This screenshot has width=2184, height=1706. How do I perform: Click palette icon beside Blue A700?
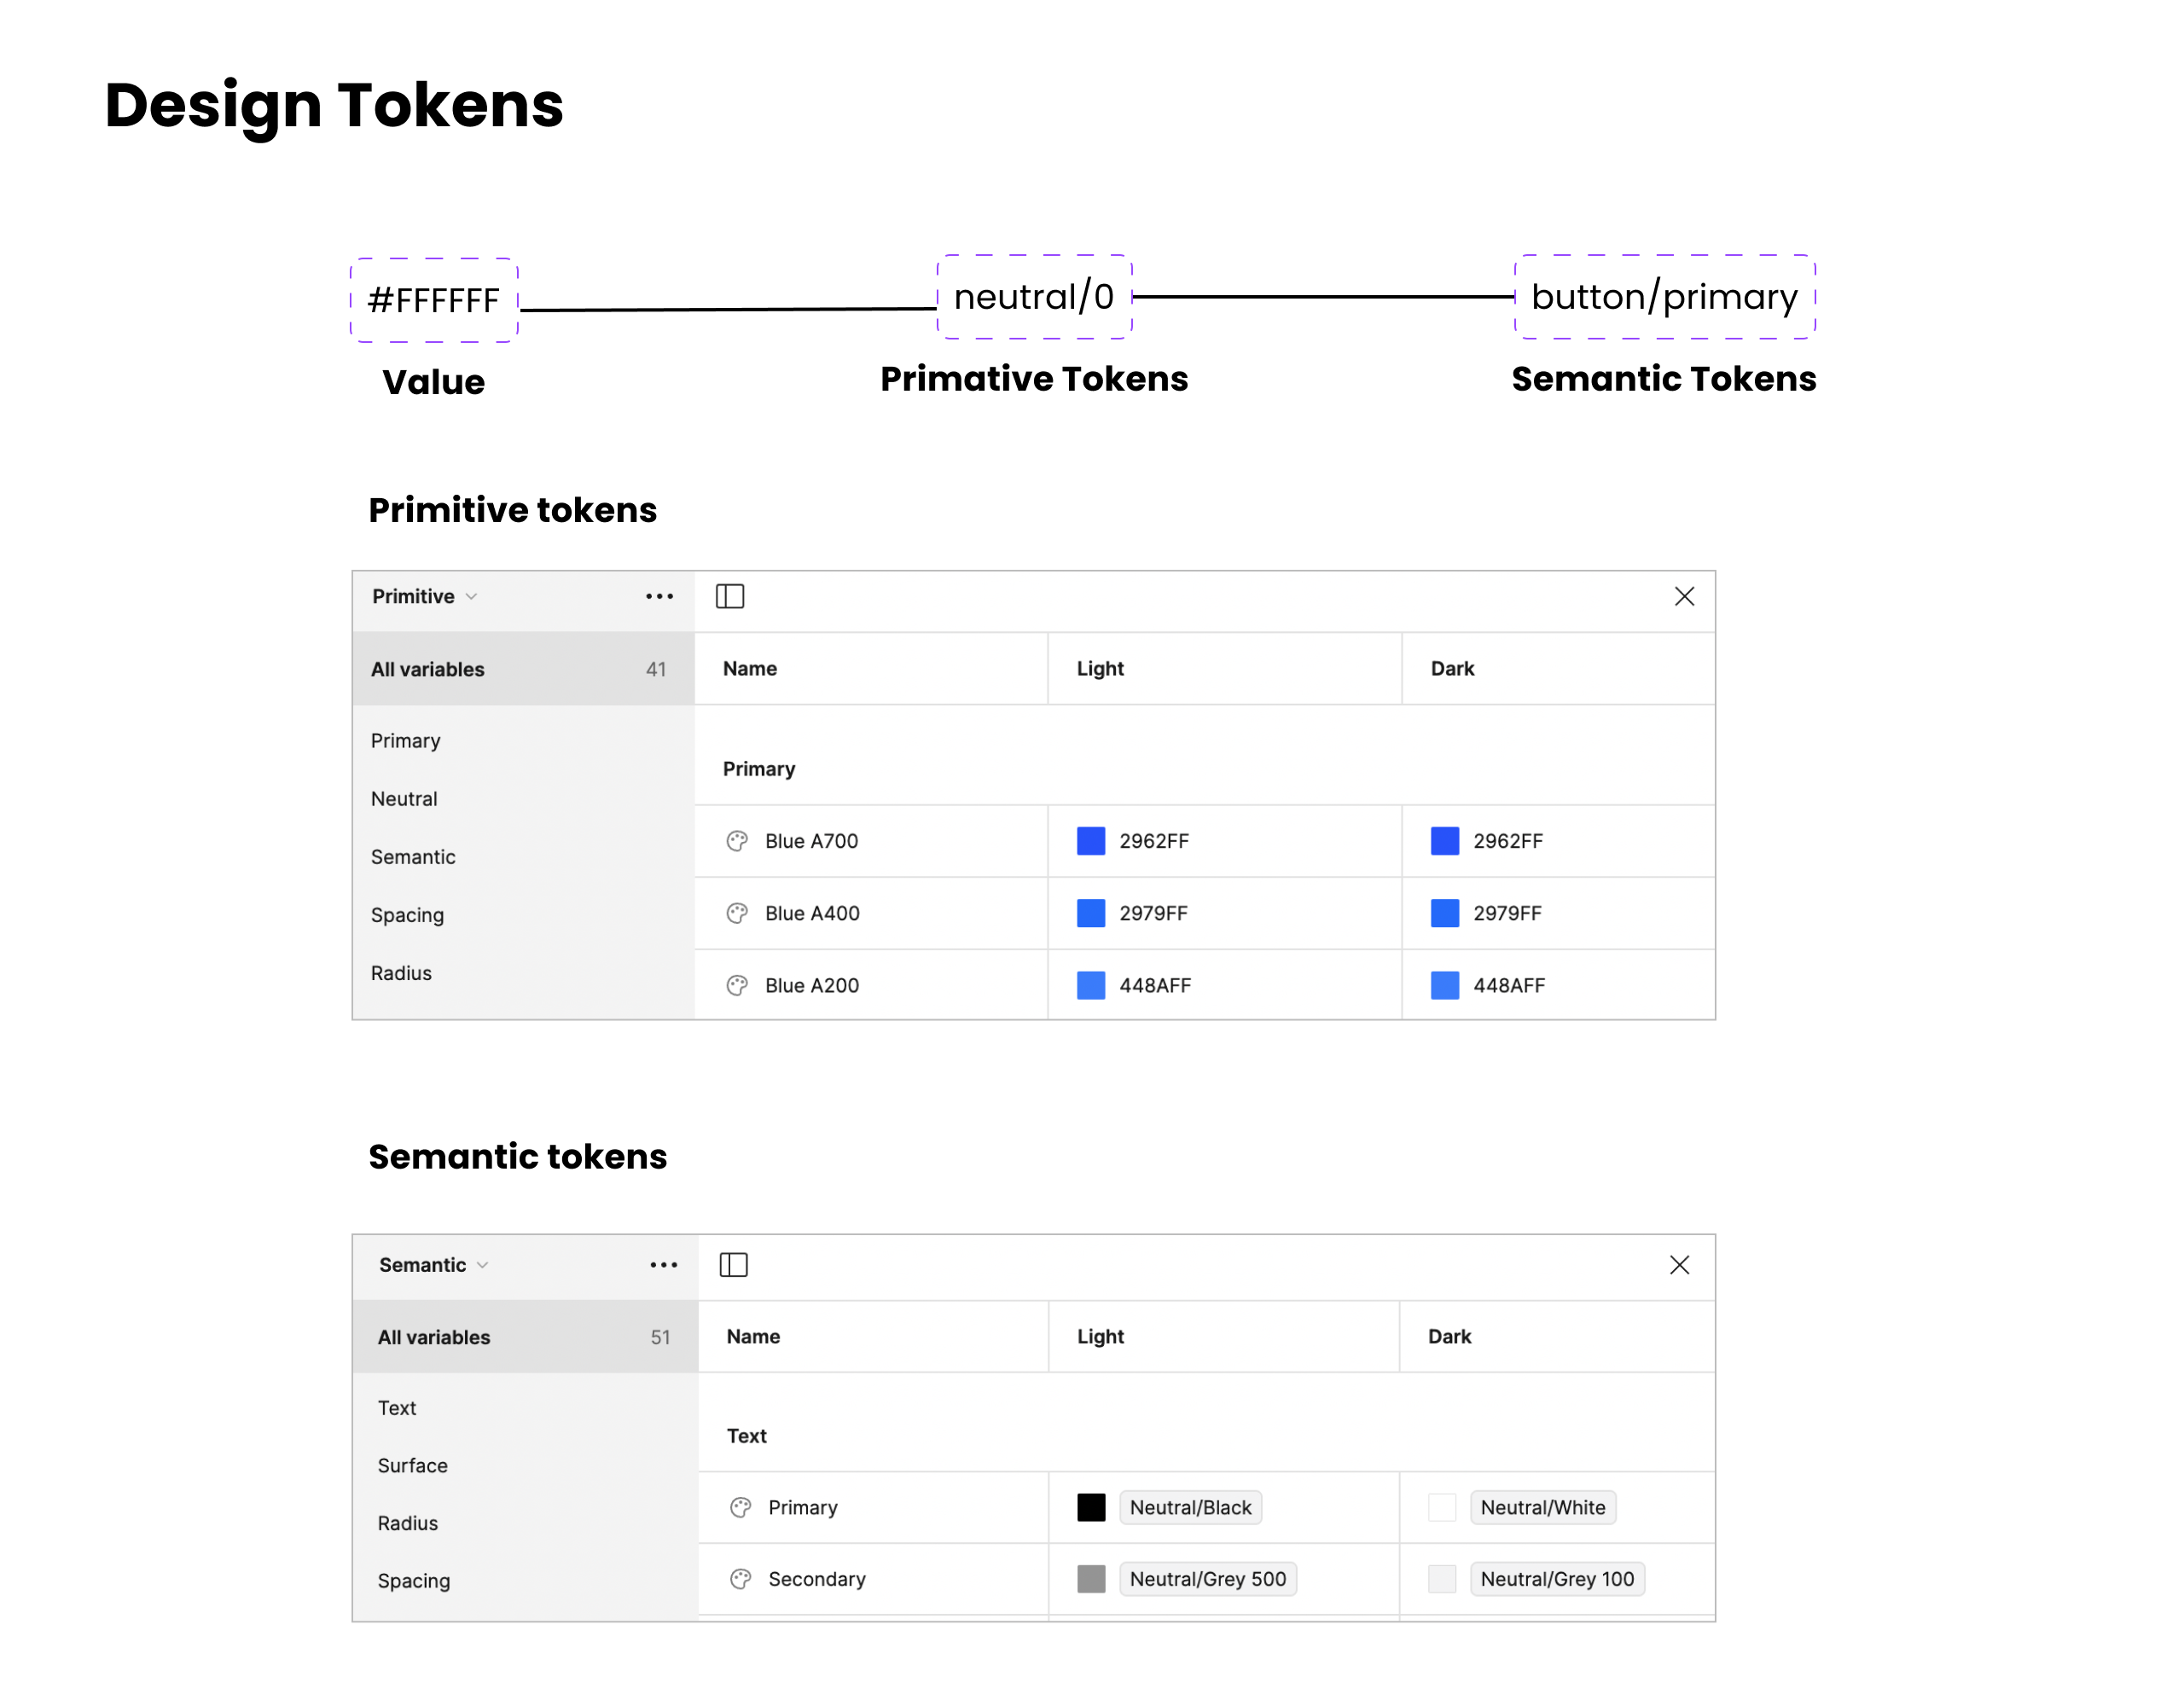[x=737, y=841]
